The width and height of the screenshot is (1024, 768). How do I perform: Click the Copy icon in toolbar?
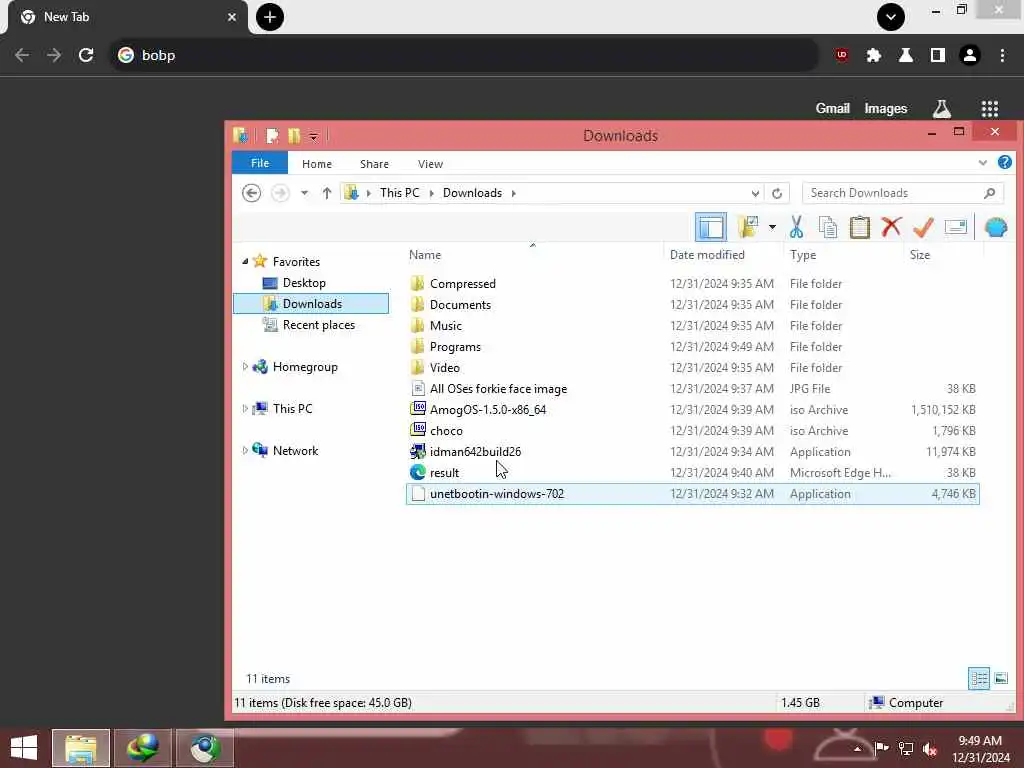click(x=828, y=227)
